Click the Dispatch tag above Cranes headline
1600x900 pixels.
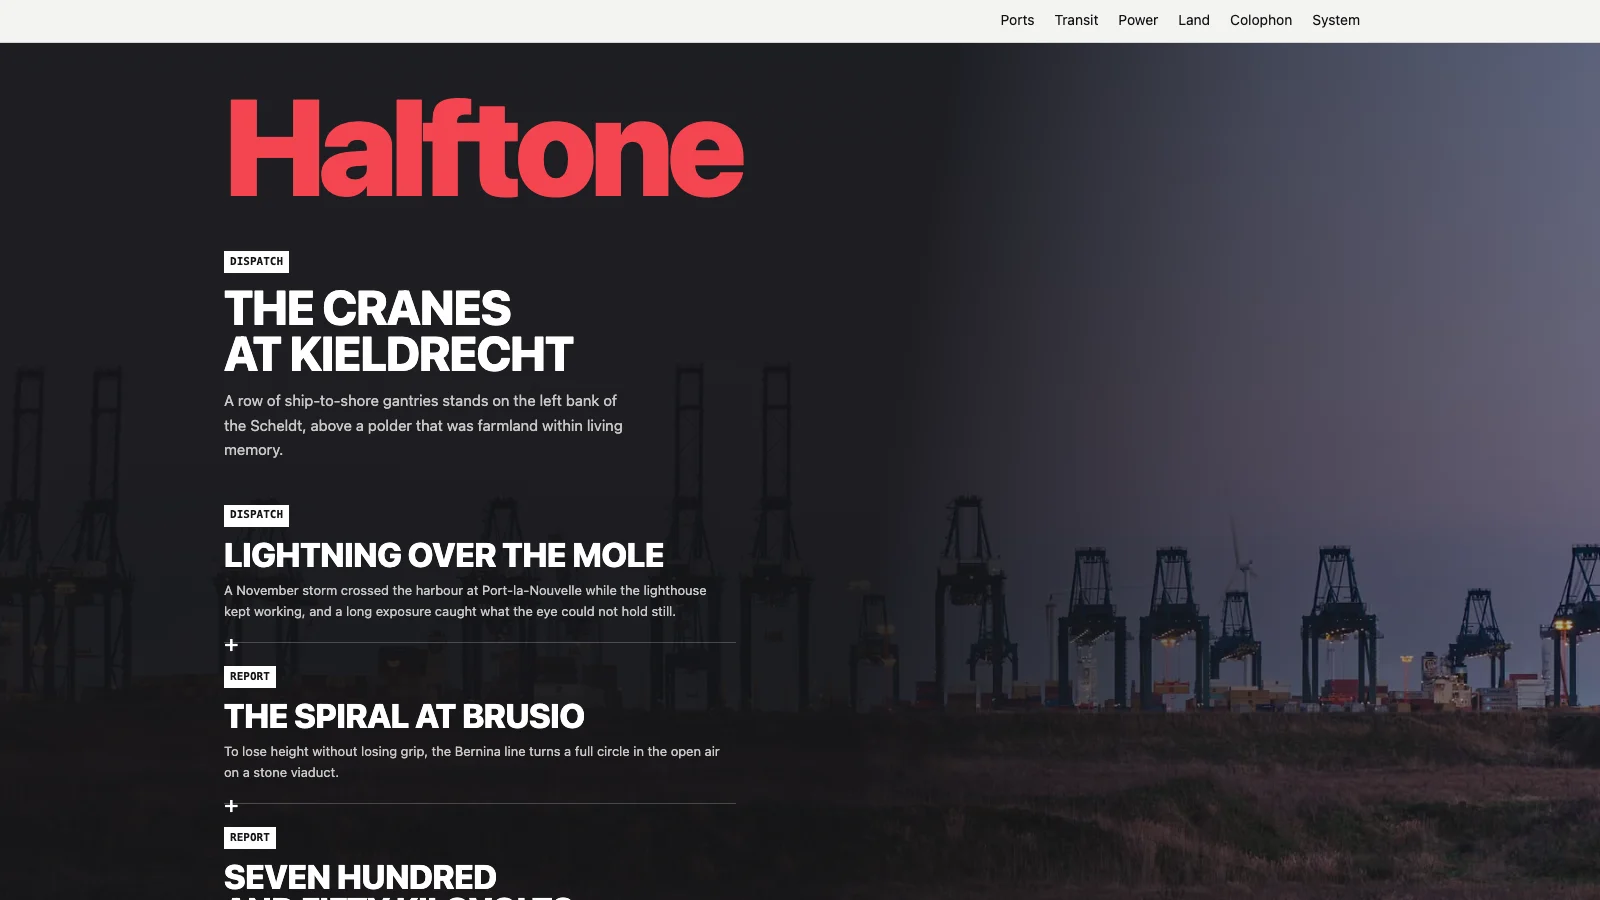256,262
